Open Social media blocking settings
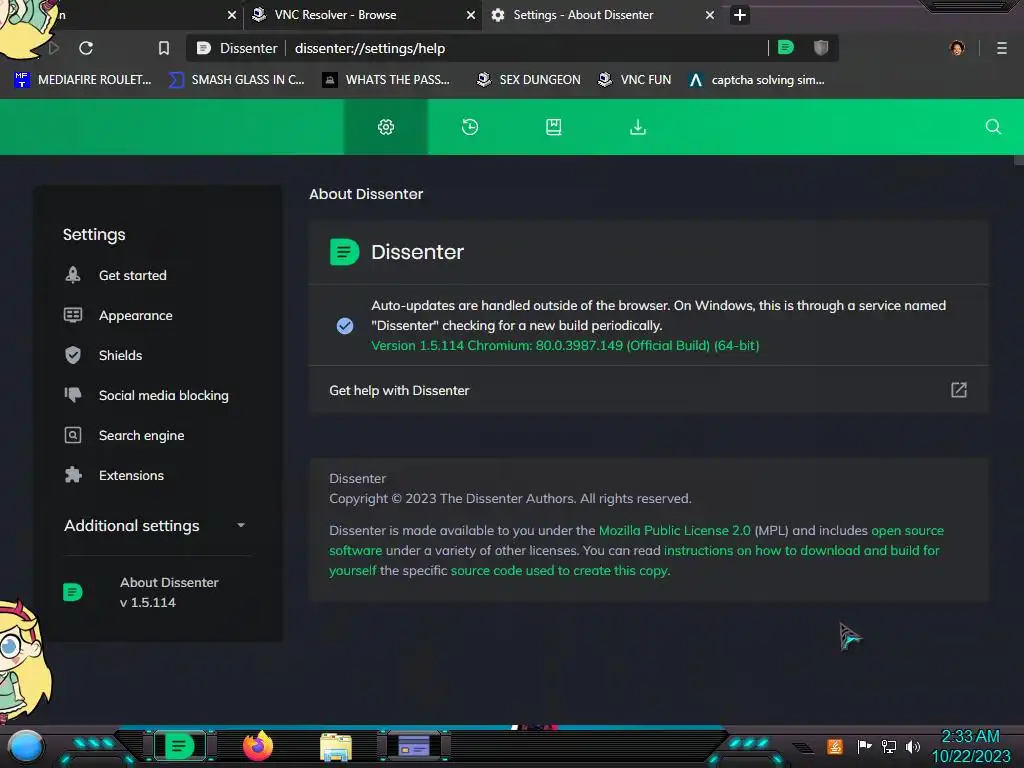This screenshot has height=768, width=1024. coord(163,395)
